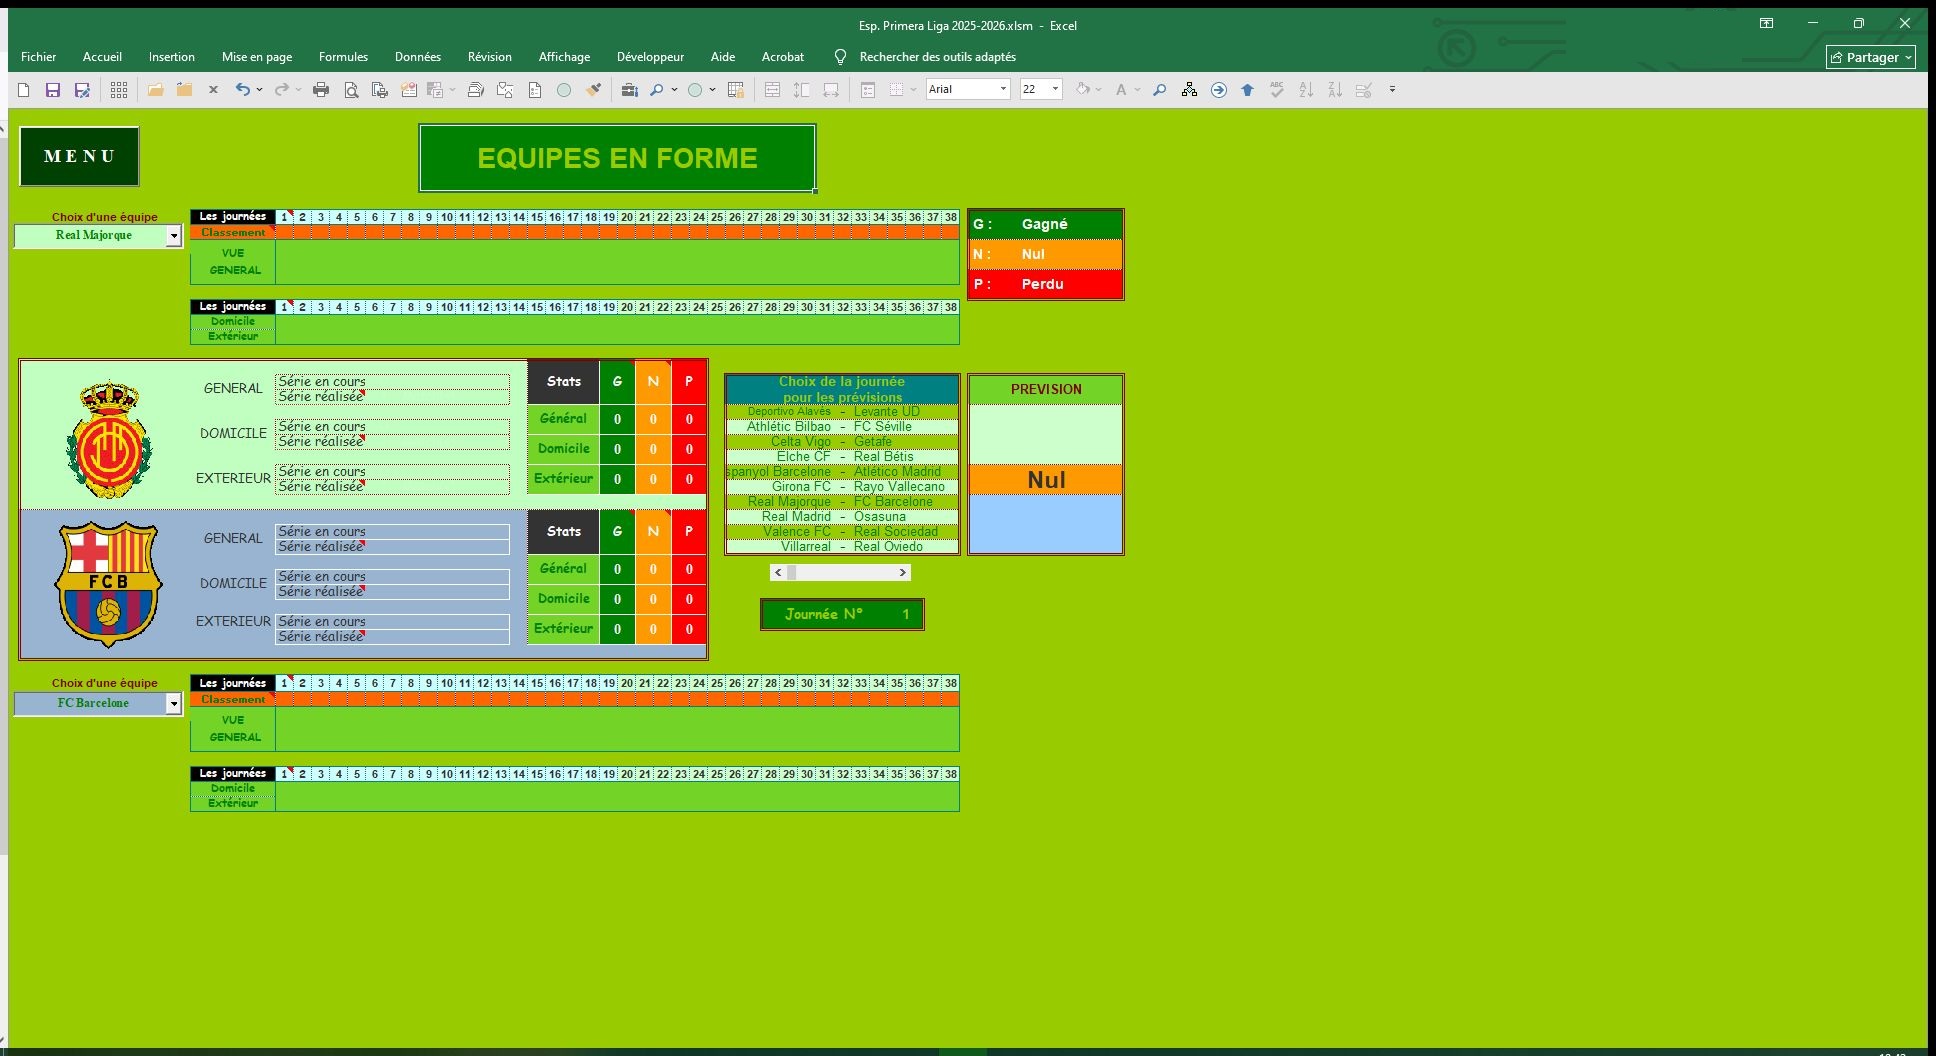Click the Save floppy disk icon
The width and height of the screenshot is (1936, 1056).
(53, 90)
